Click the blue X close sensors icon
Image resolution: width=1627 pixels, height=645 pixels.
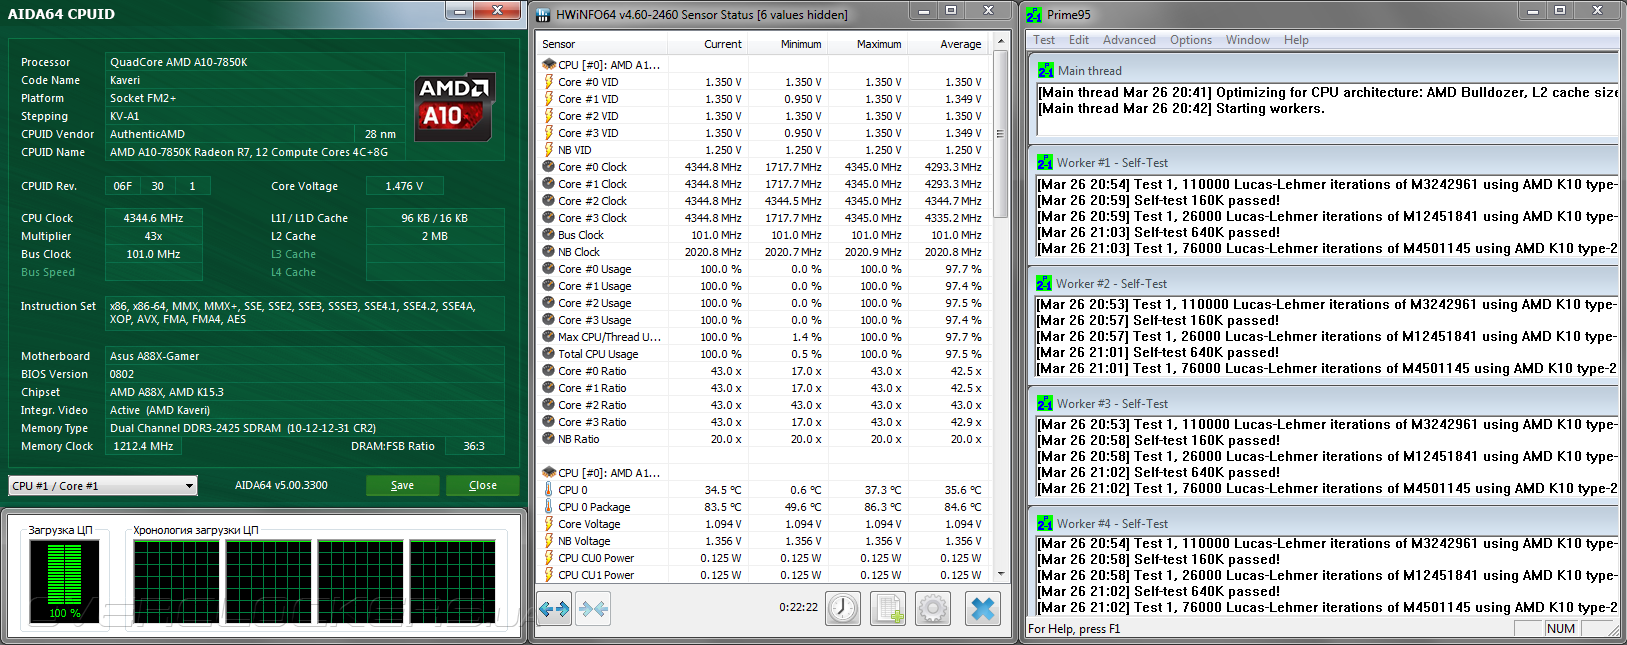coord(983,608)
